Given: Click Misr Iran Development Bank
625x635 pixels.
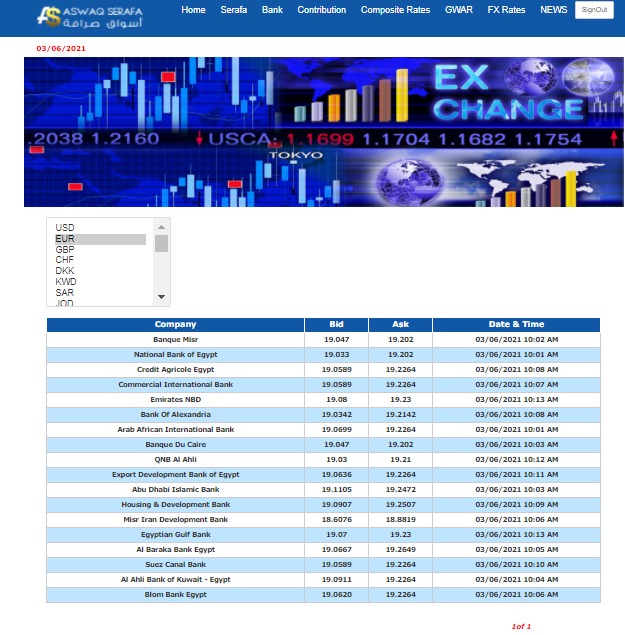Looking at the screenshot, I should 175,519.
